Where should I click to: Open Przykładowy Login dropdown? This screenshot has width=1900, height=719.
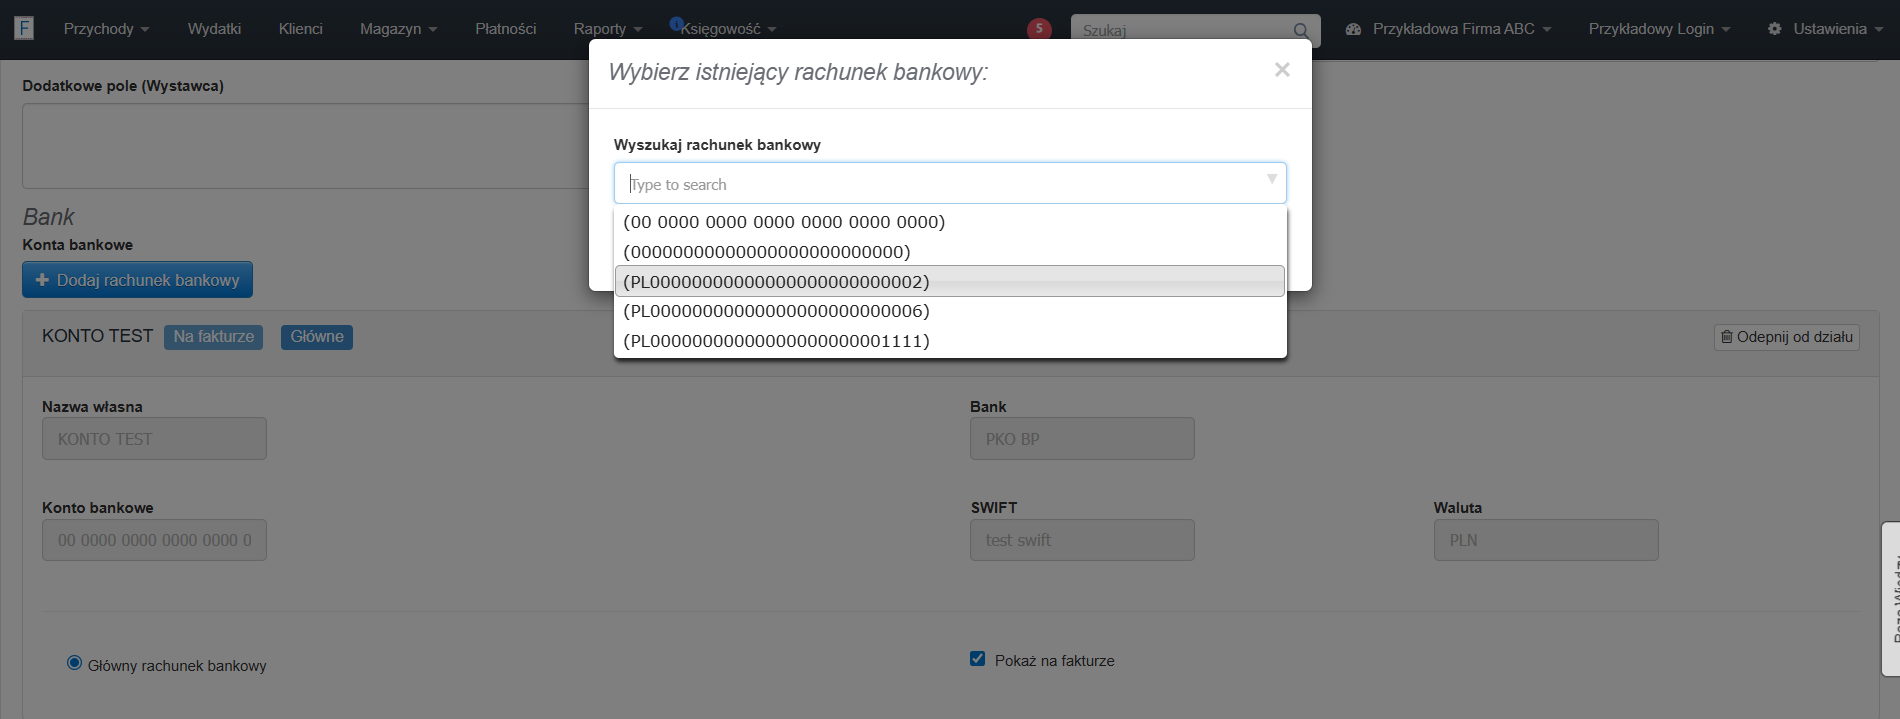click(x=1659, y=29)
